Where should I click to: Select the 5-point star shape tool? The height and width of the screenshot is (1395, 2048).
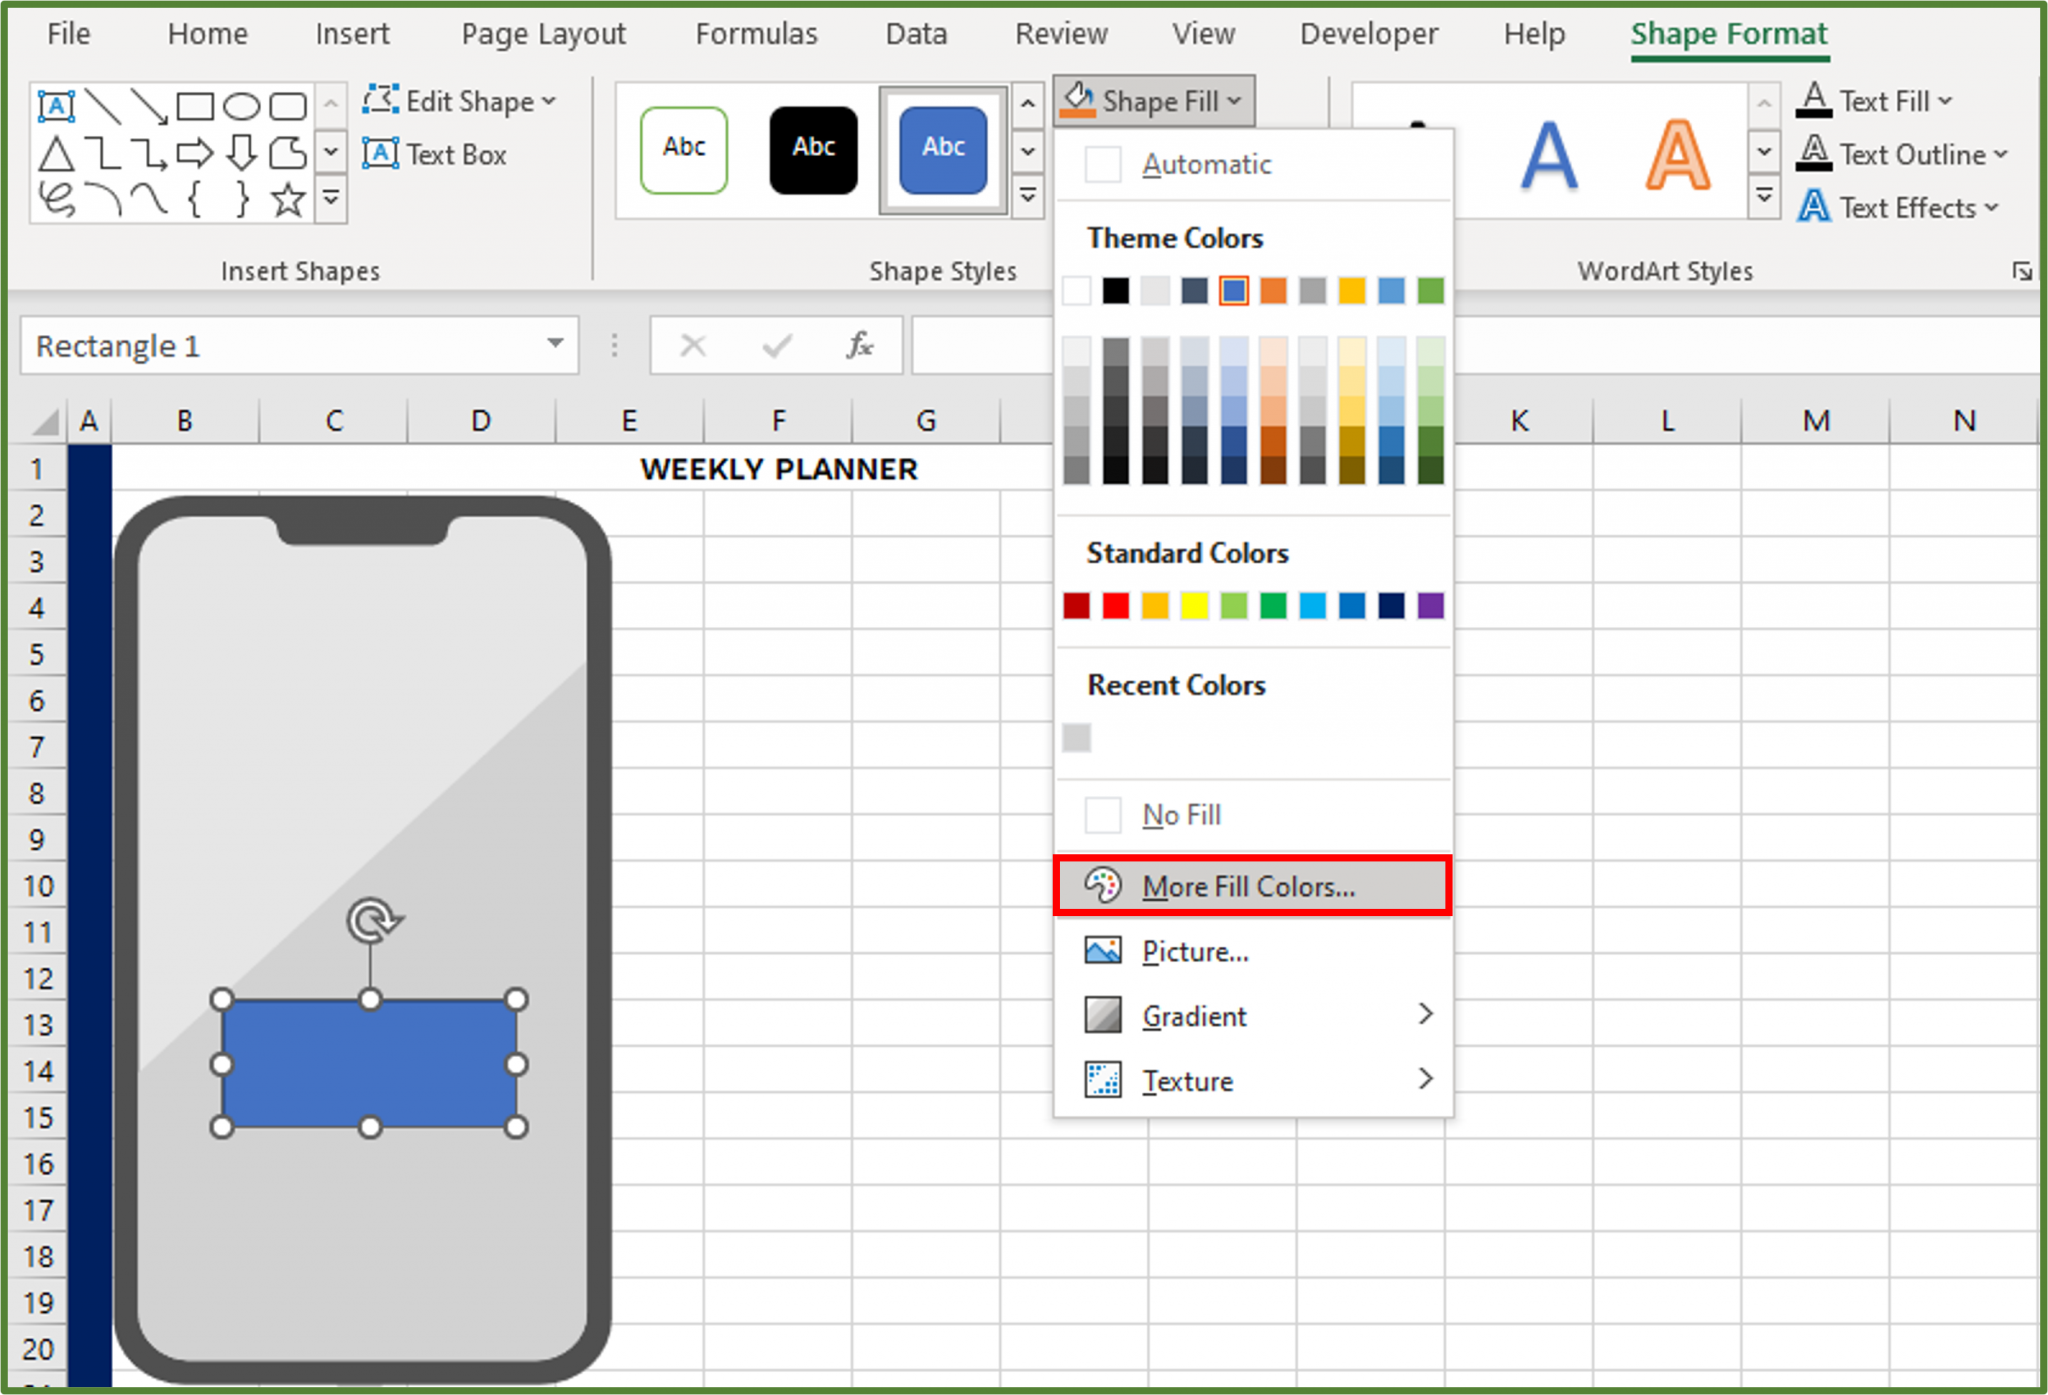[x=287, y=199]
